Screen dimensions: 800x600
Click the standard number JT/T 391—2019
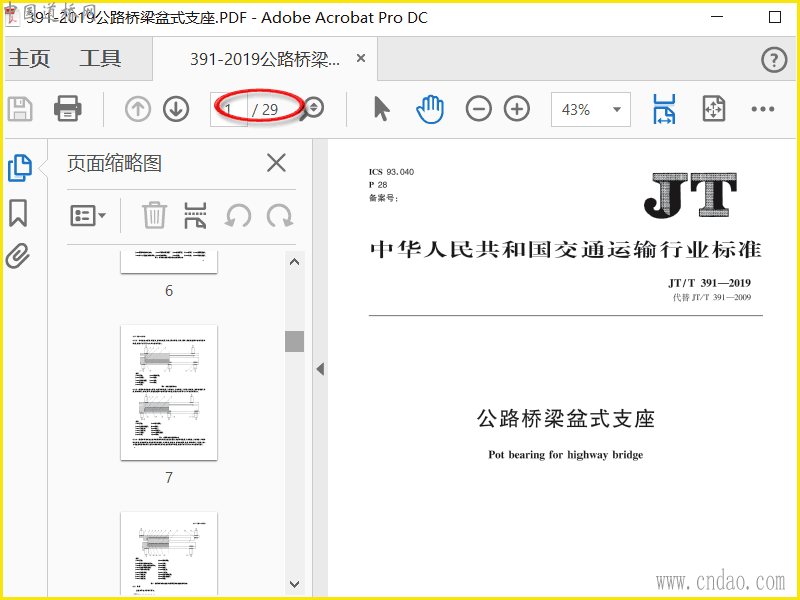point(710,283)
